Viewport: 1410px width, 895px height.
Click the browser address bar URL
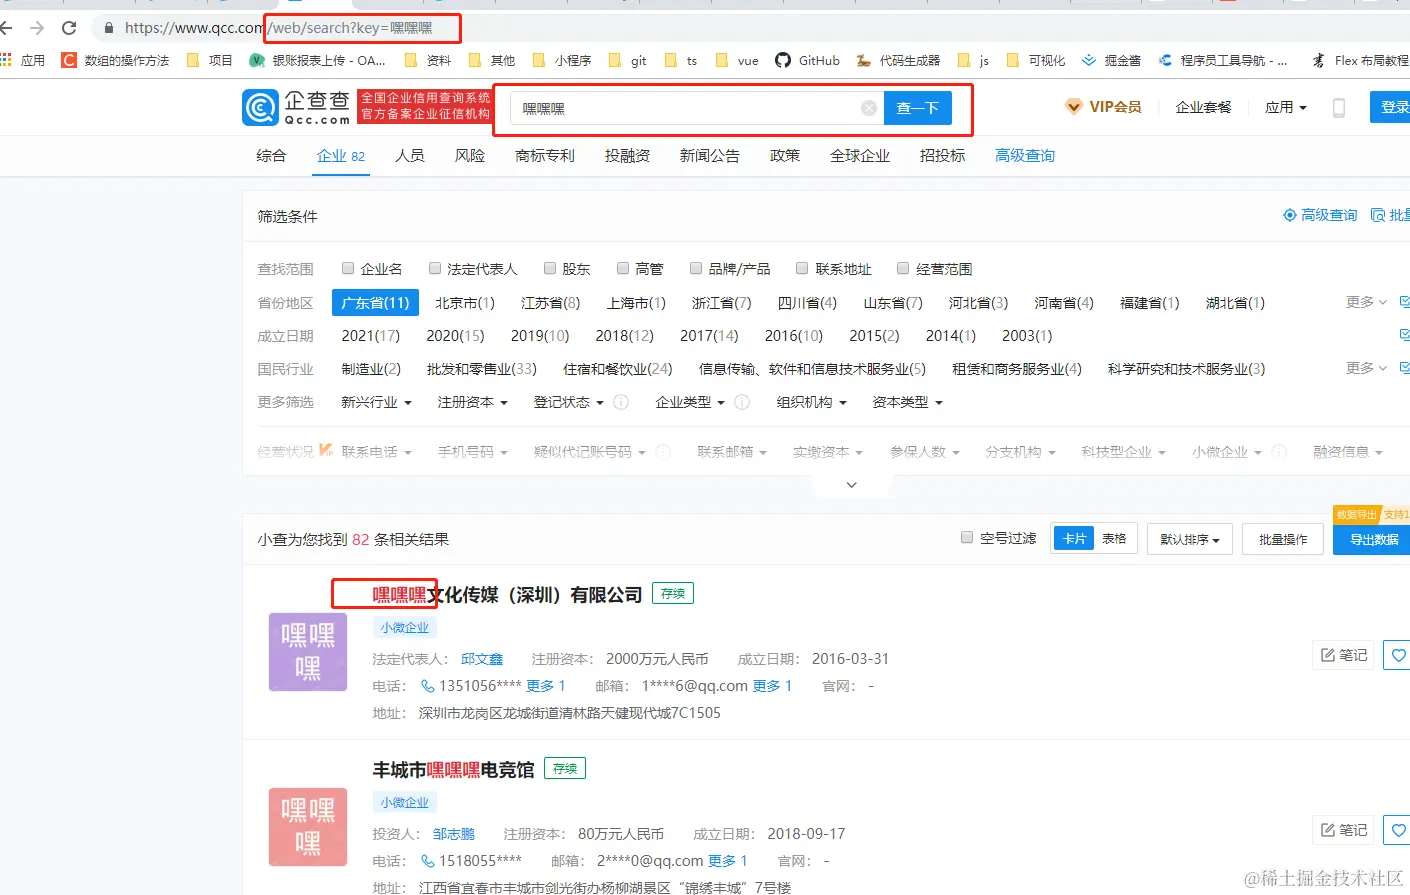[278, 28]
